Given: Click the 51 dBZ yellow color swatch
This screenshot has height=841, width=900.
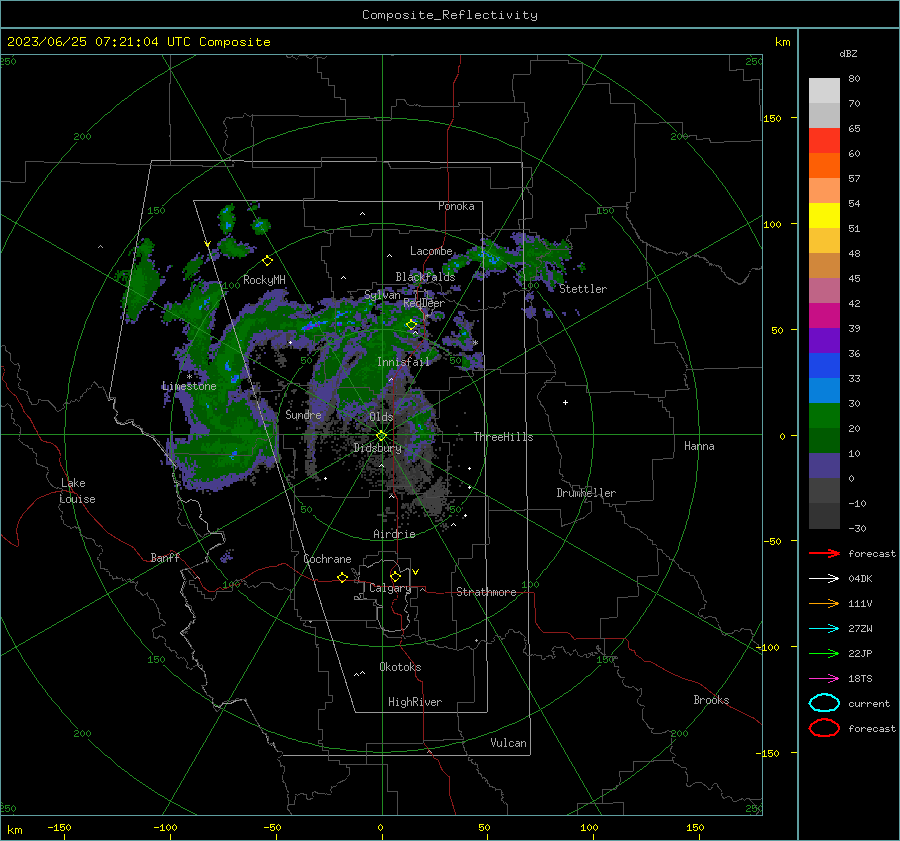Looking at the screenshot, I should 824,216.
